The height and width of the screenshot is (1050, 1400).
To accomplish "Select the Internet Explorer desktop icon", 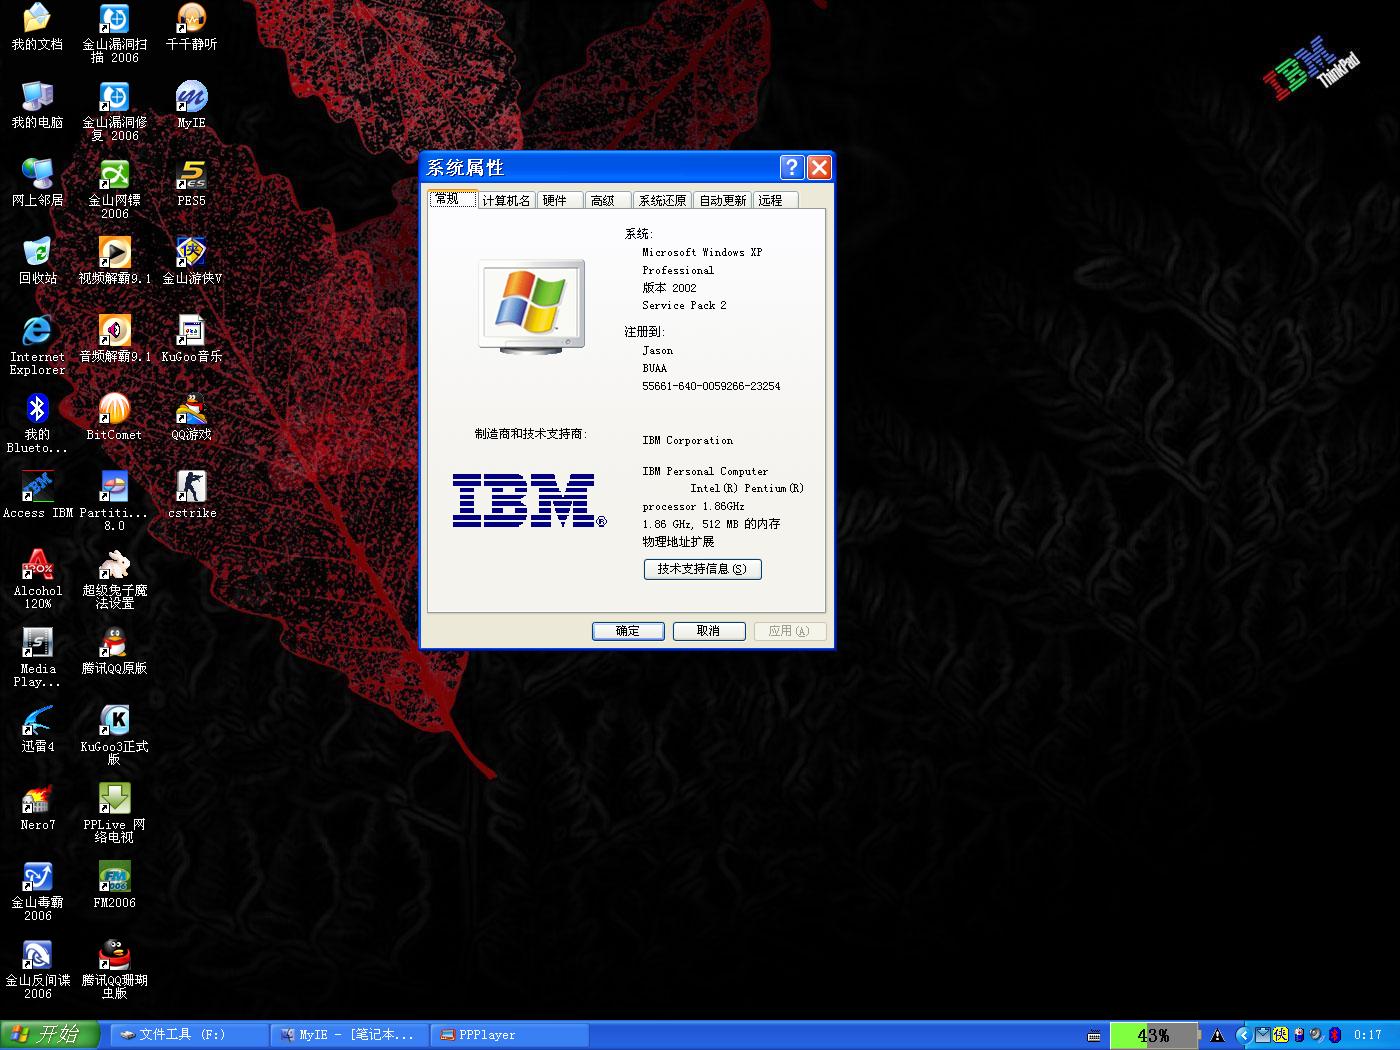I will tap(37, 332).
